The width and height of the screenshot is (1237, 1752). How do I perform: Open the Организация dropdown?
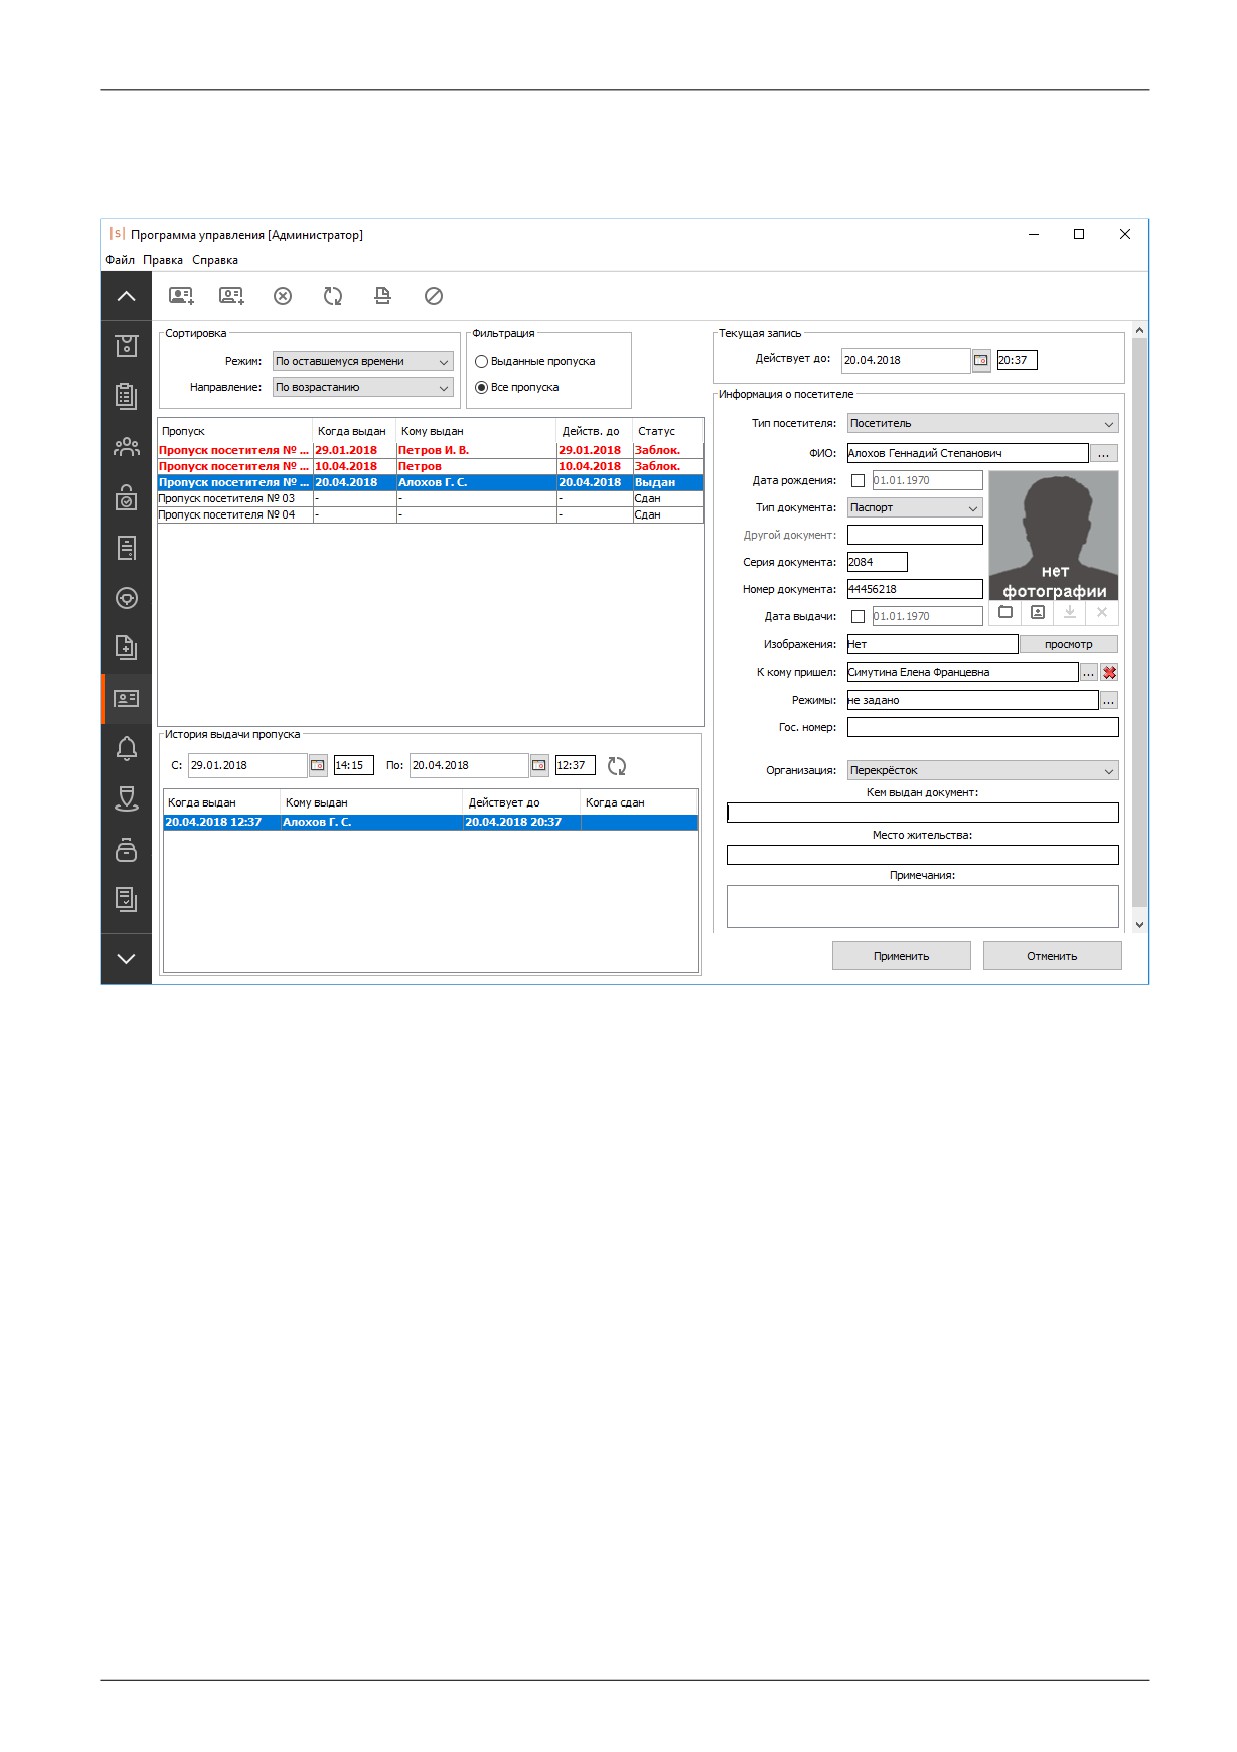pyautogui.click(x=982, y=770)
